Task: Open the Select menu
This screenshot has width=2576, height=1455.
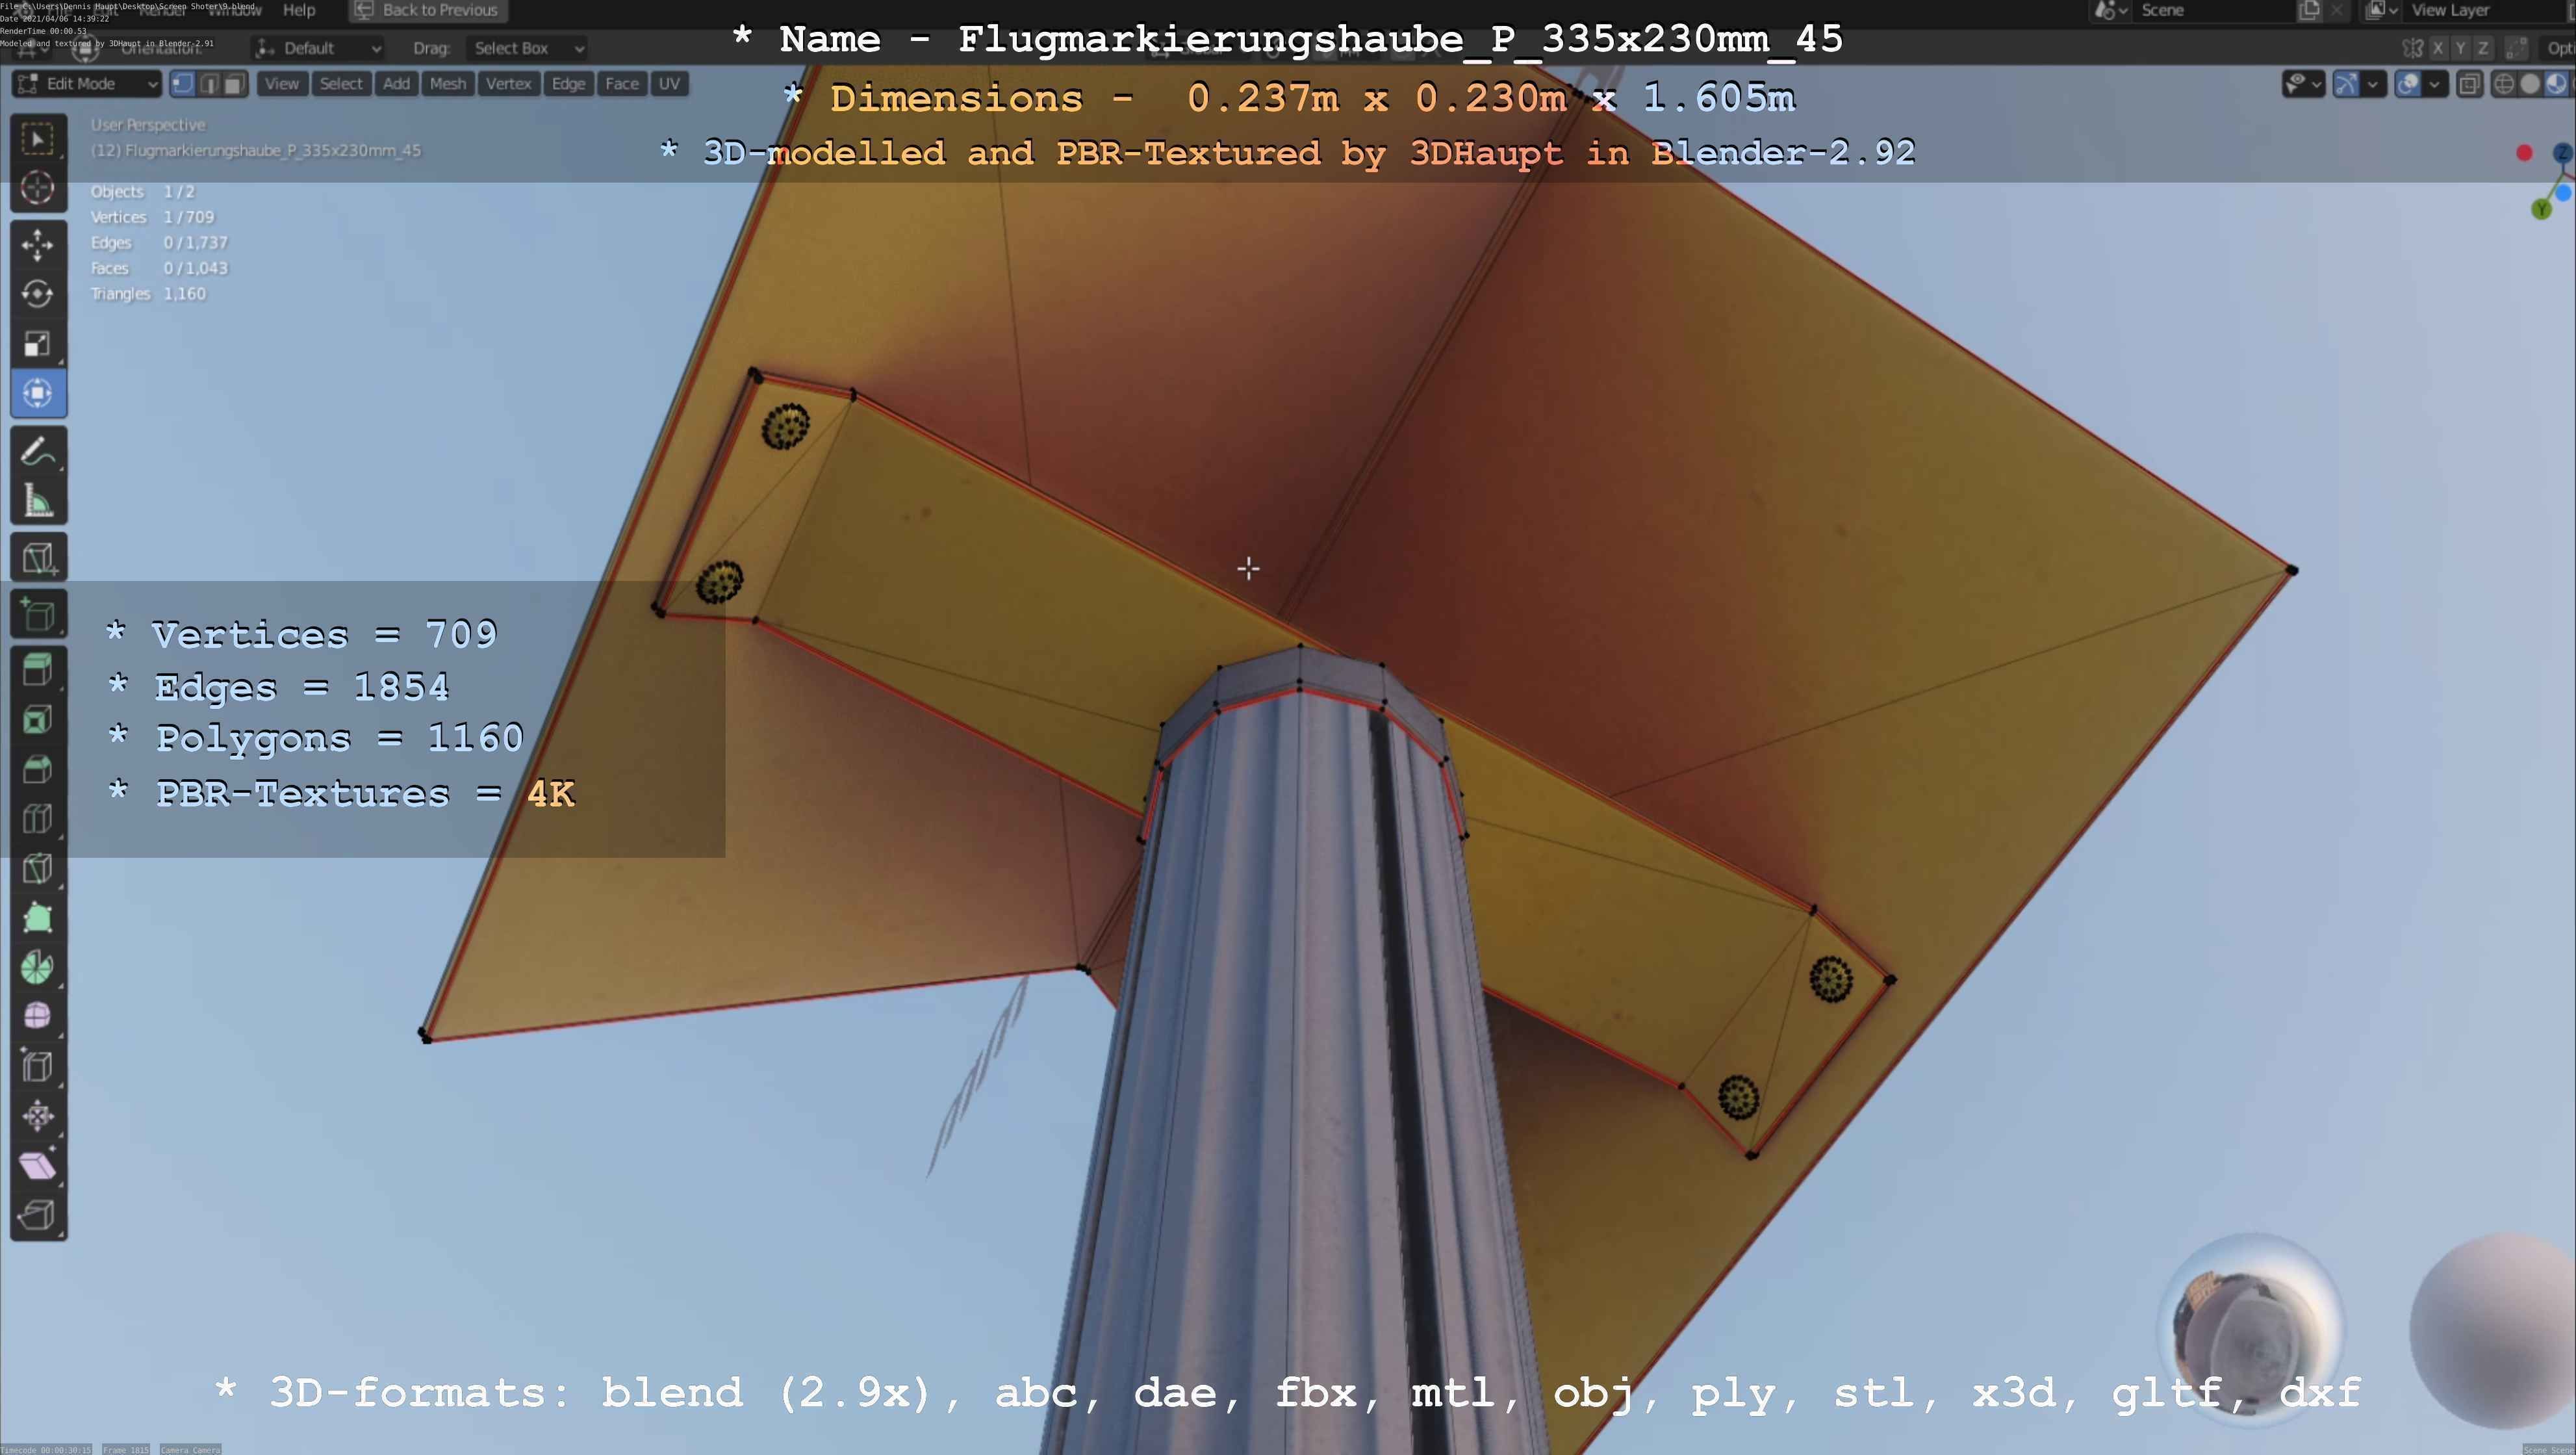Action: click(341, 84)
